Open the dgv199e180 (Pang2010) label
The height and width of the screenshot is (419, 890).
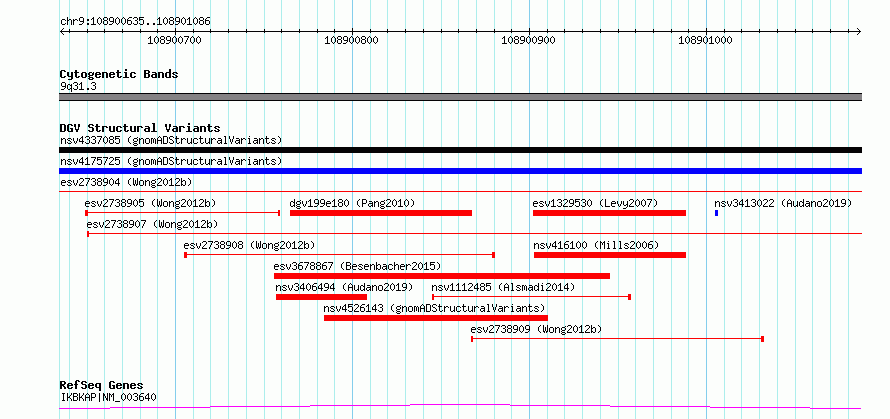pos(352,203)
